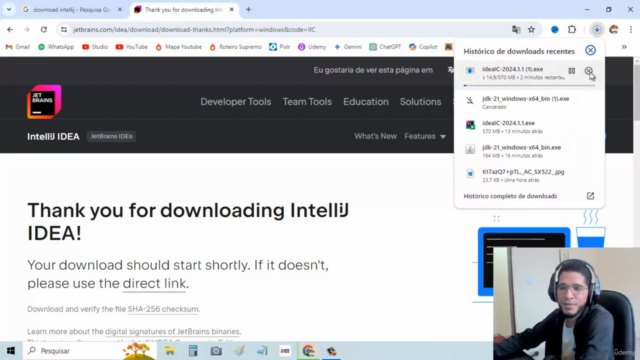Open the Udemy bookmark

click(312, 47)
